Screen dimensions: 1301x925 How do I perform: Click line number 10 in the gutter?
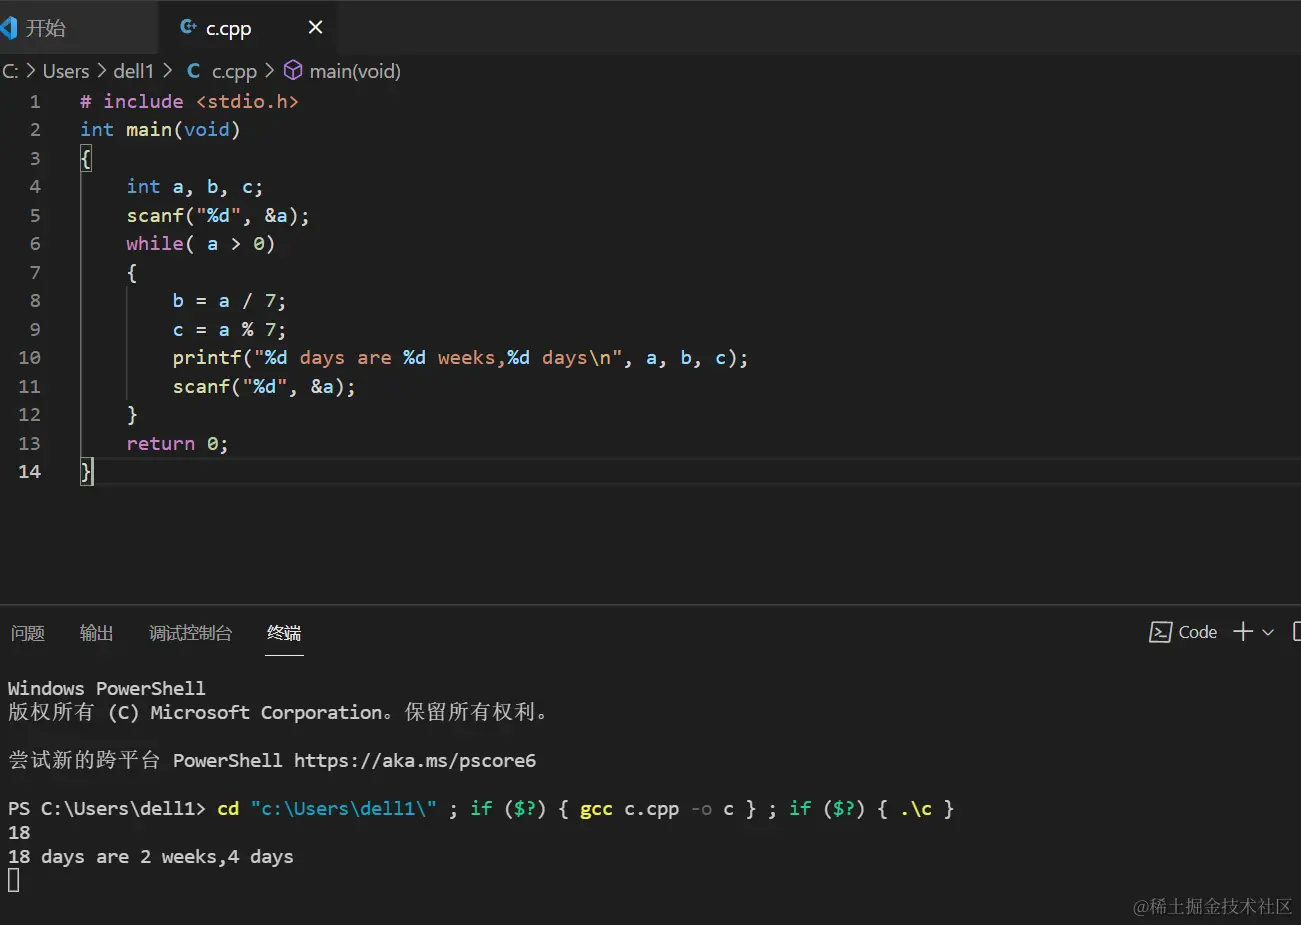(x=29, y=358)
